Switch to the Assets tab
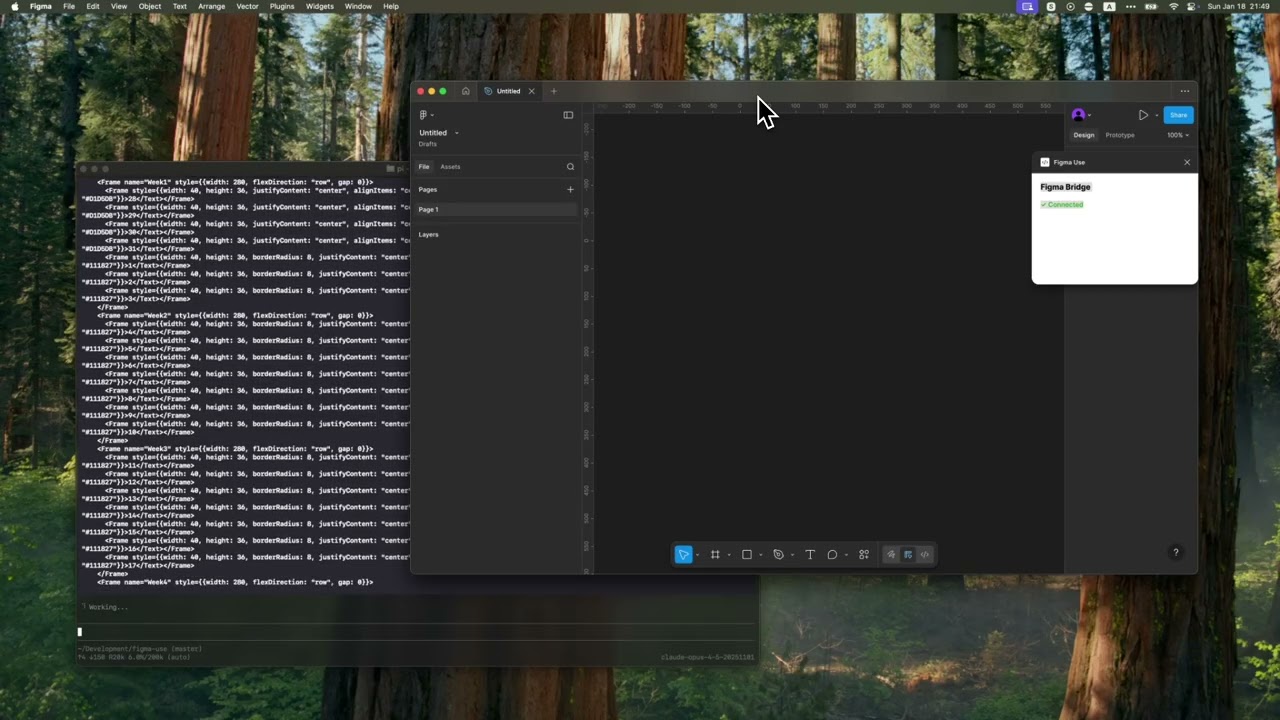Viewport: 1280px width, 720px height. point(450,166)
